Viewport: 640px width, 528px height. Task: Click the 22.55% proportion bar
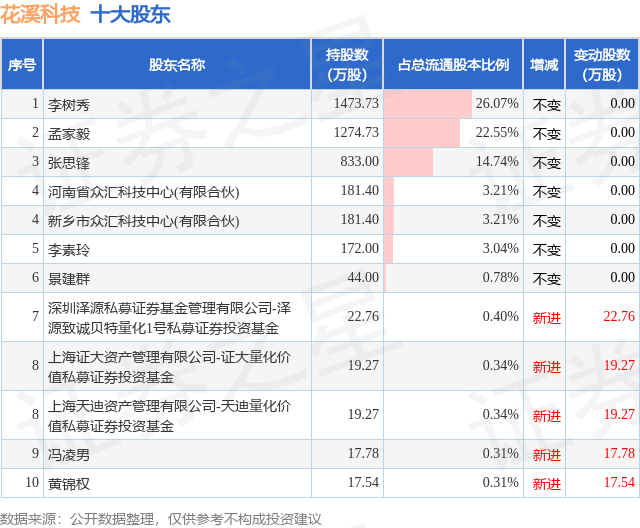pos(422,133)
